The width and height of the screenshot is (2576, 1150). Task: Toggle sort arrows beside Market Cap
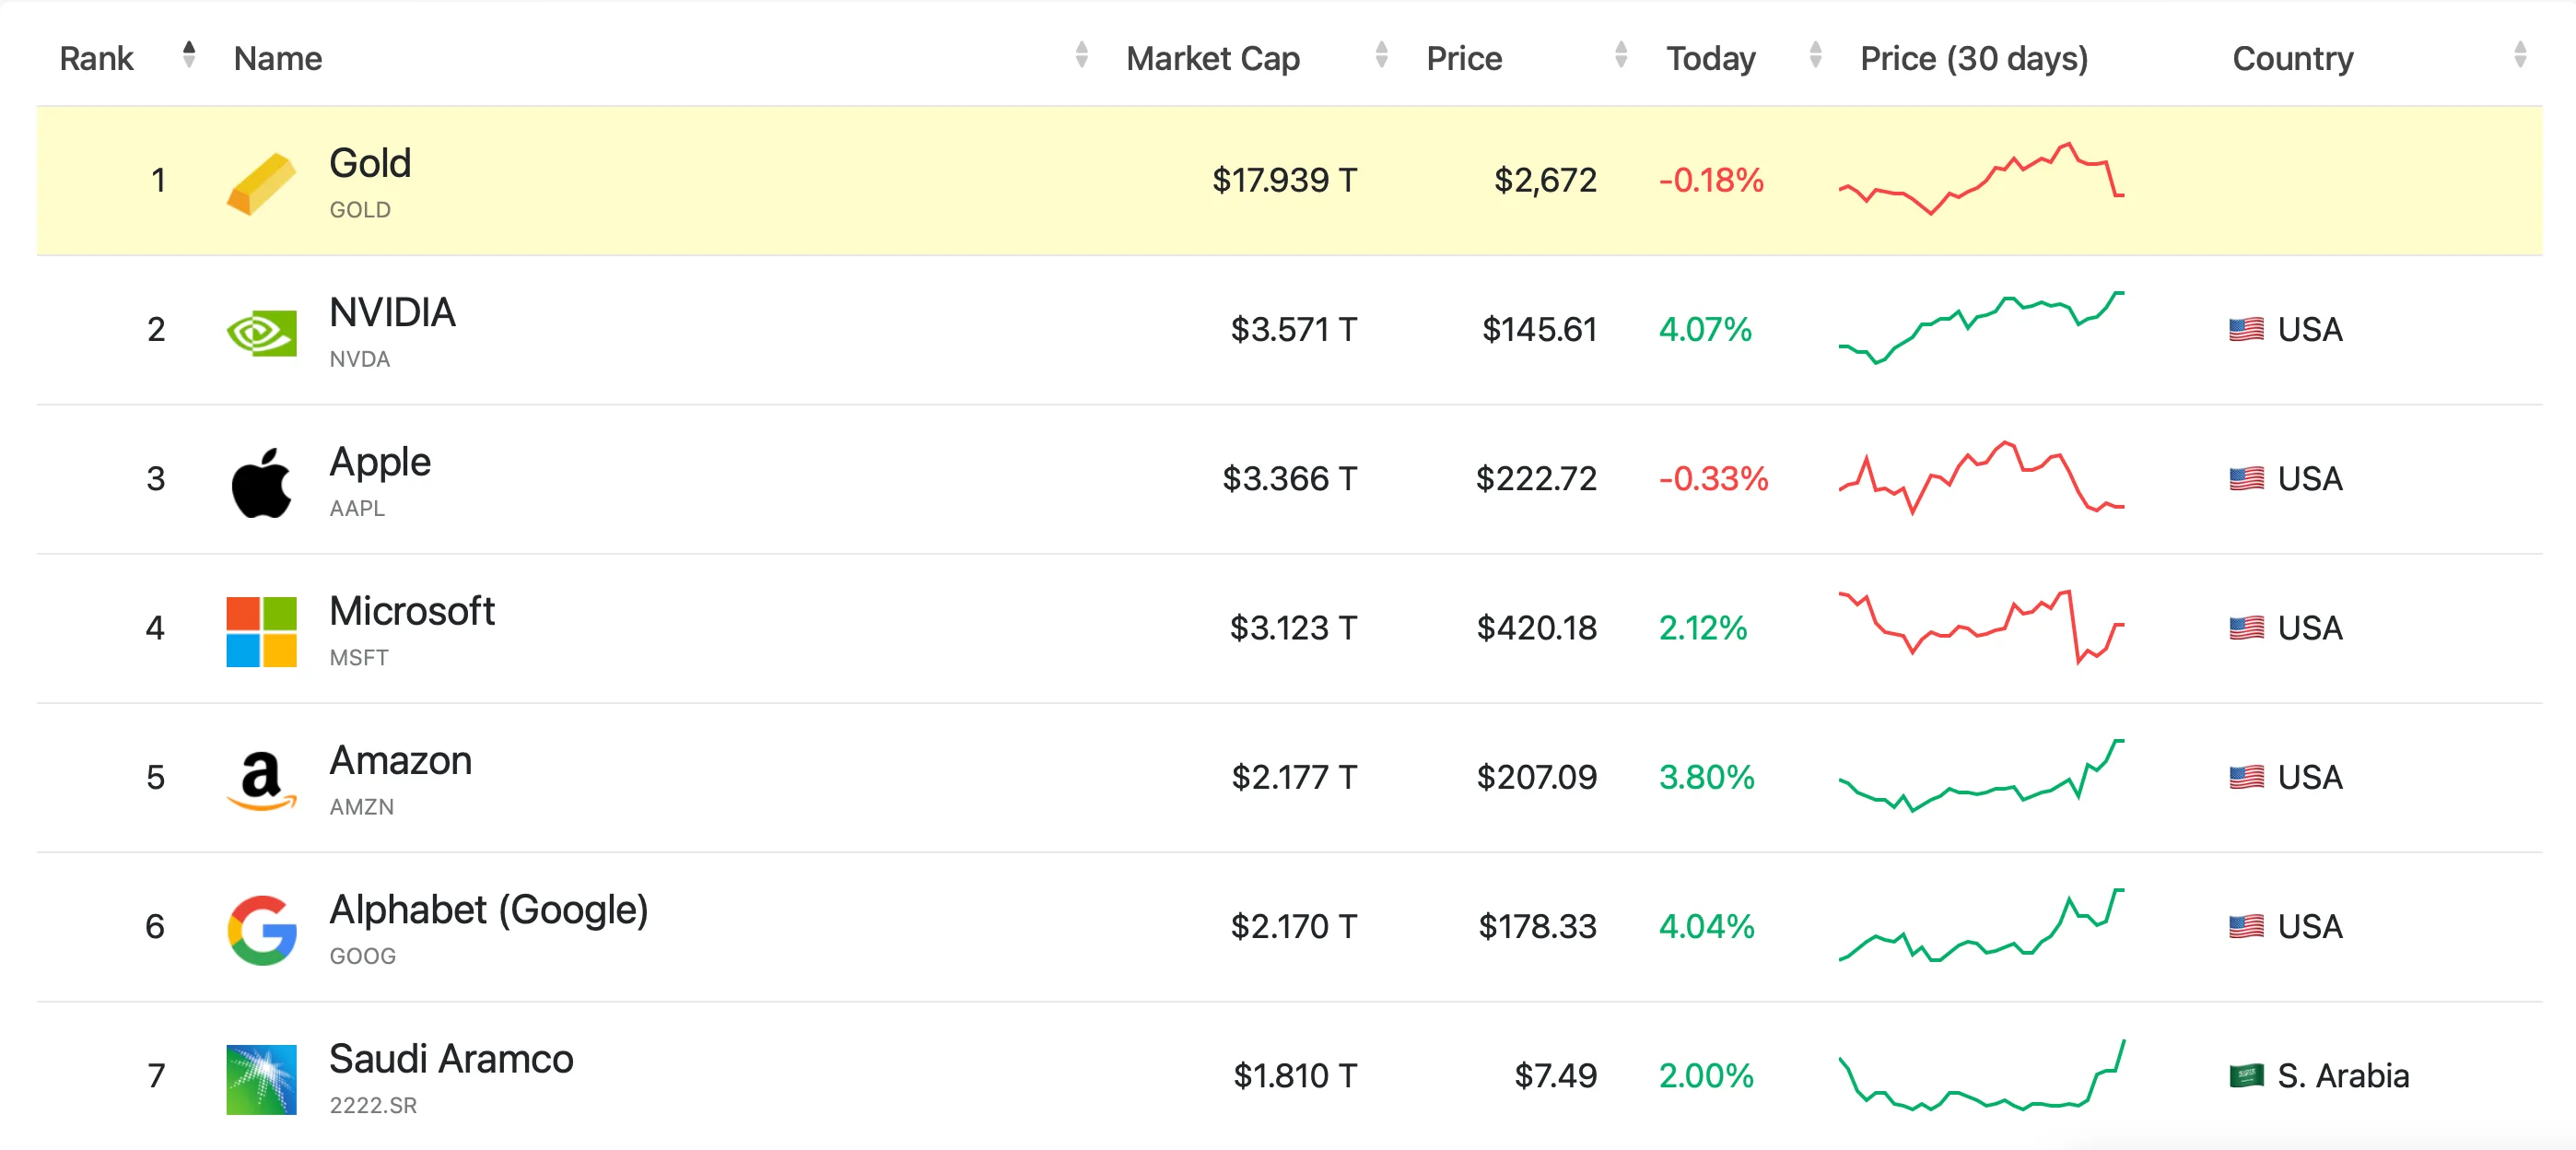pos(1381,55)
